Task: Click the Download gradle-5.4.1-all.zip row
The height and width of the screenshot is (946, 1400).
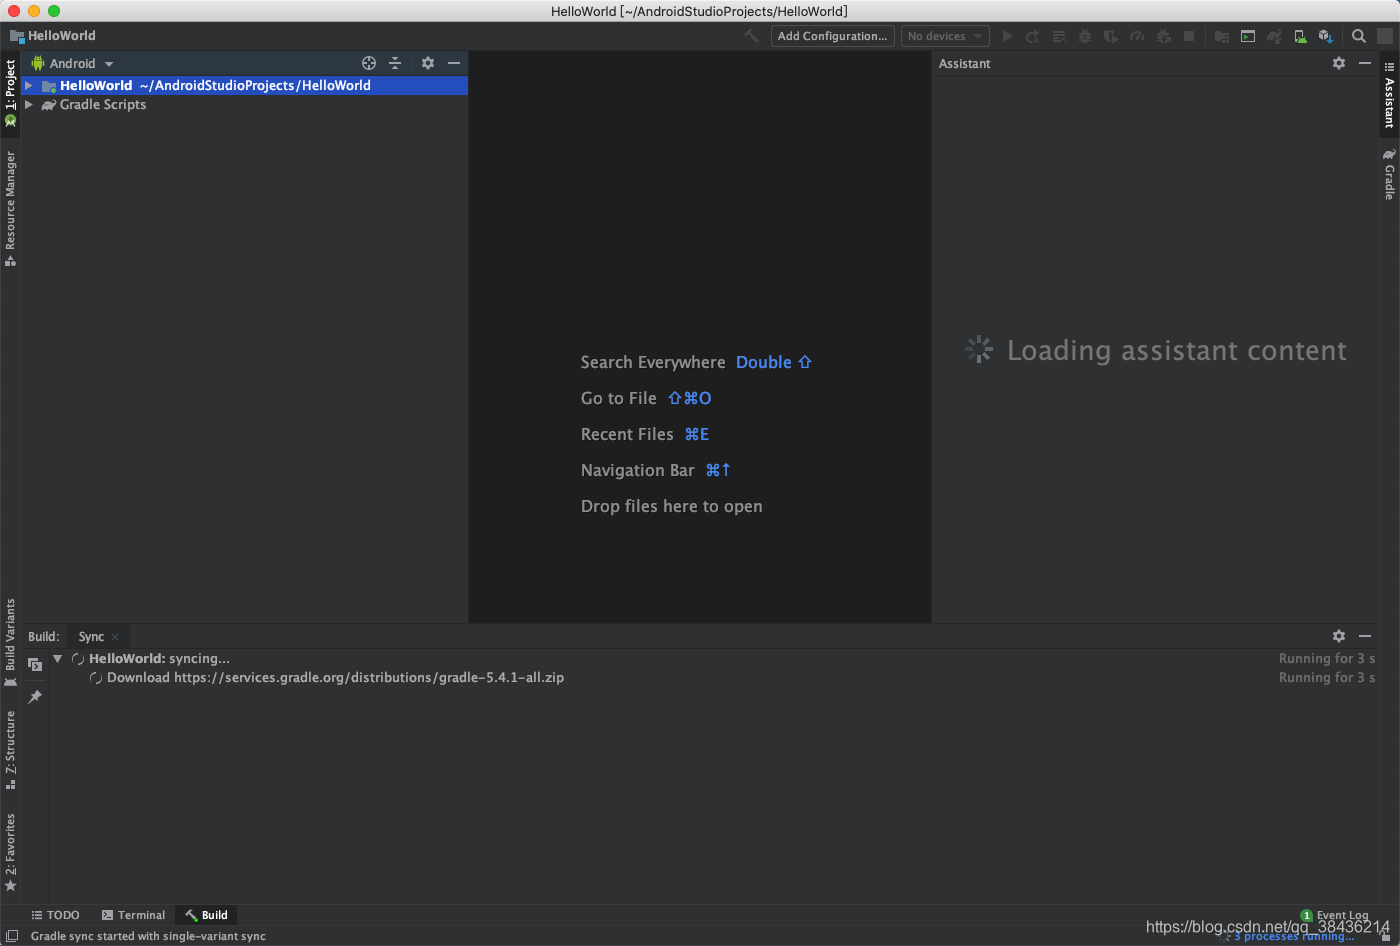Action: click(x=335, y=678)
